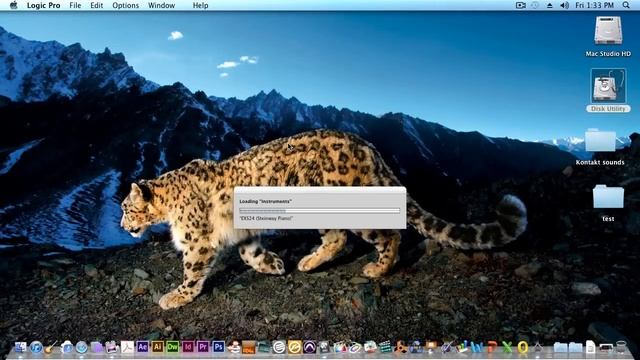Launch GarageBand guitar icon in Dock
Viewport: 640px width, 360px height.
tap(51, 347)
